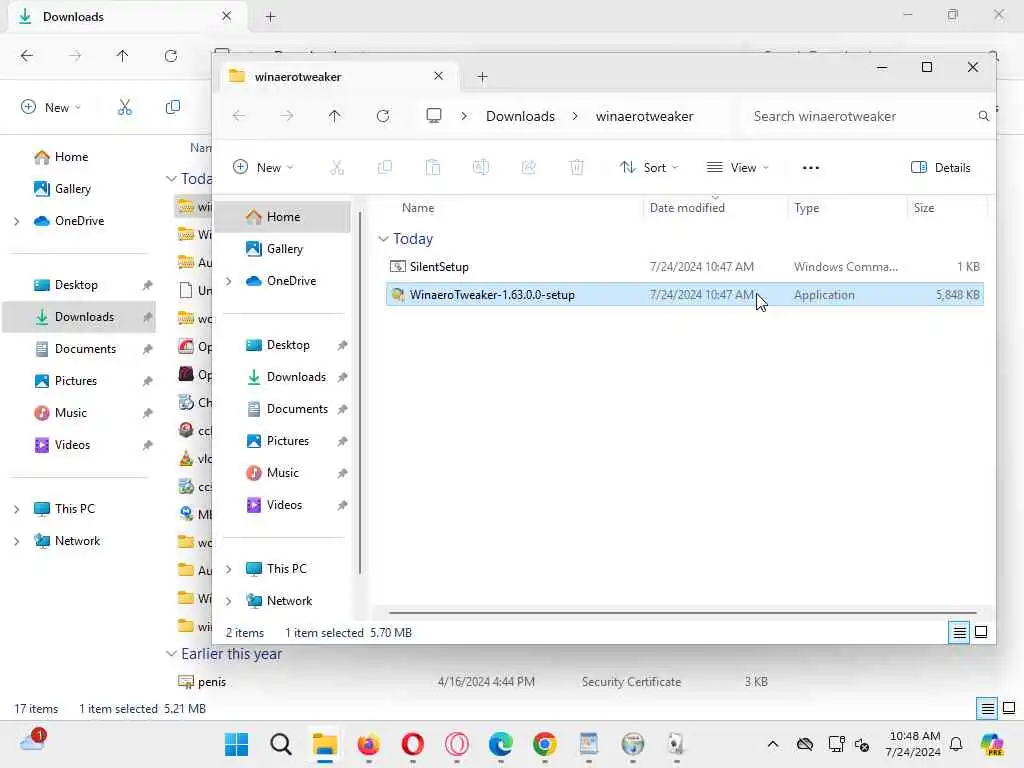Switch winaerotweaker window to large thumbnails view
1024x768 pixels.
coord(981,632)
